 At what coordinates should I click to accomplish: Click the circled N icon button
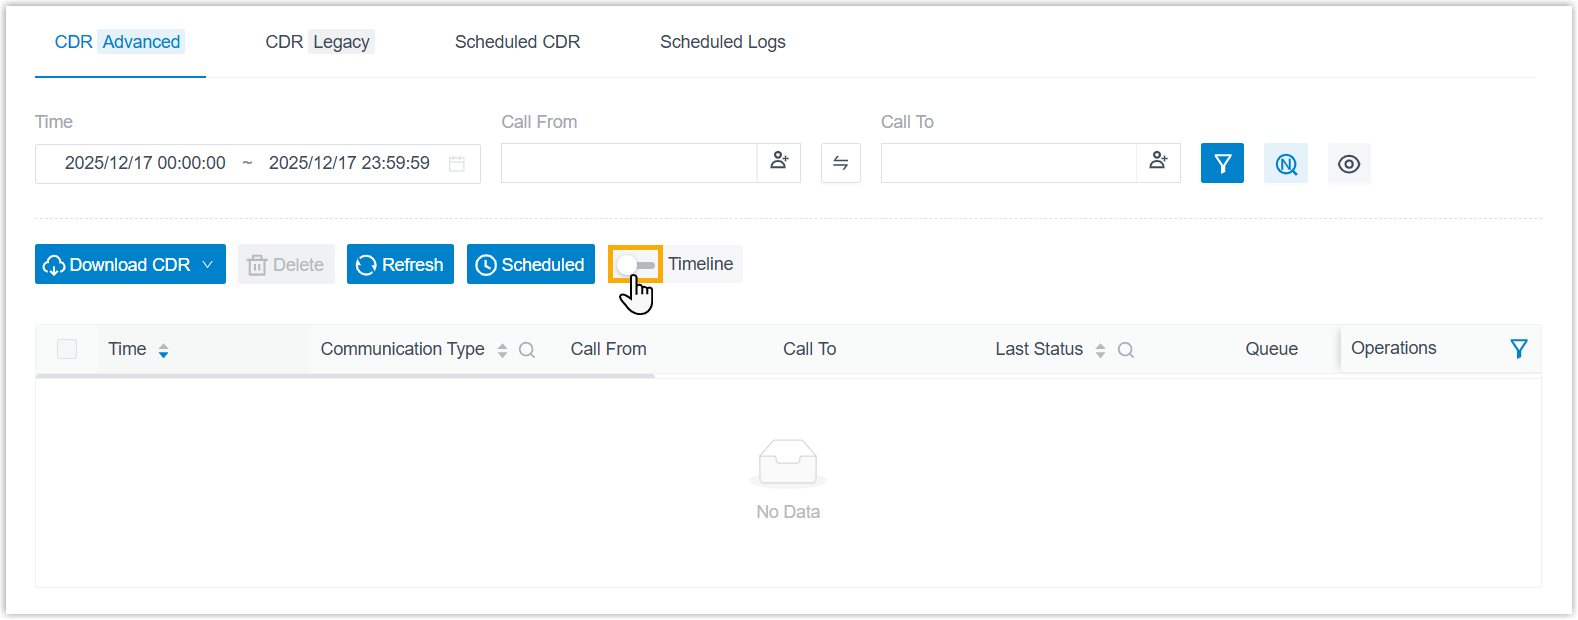1286,164
